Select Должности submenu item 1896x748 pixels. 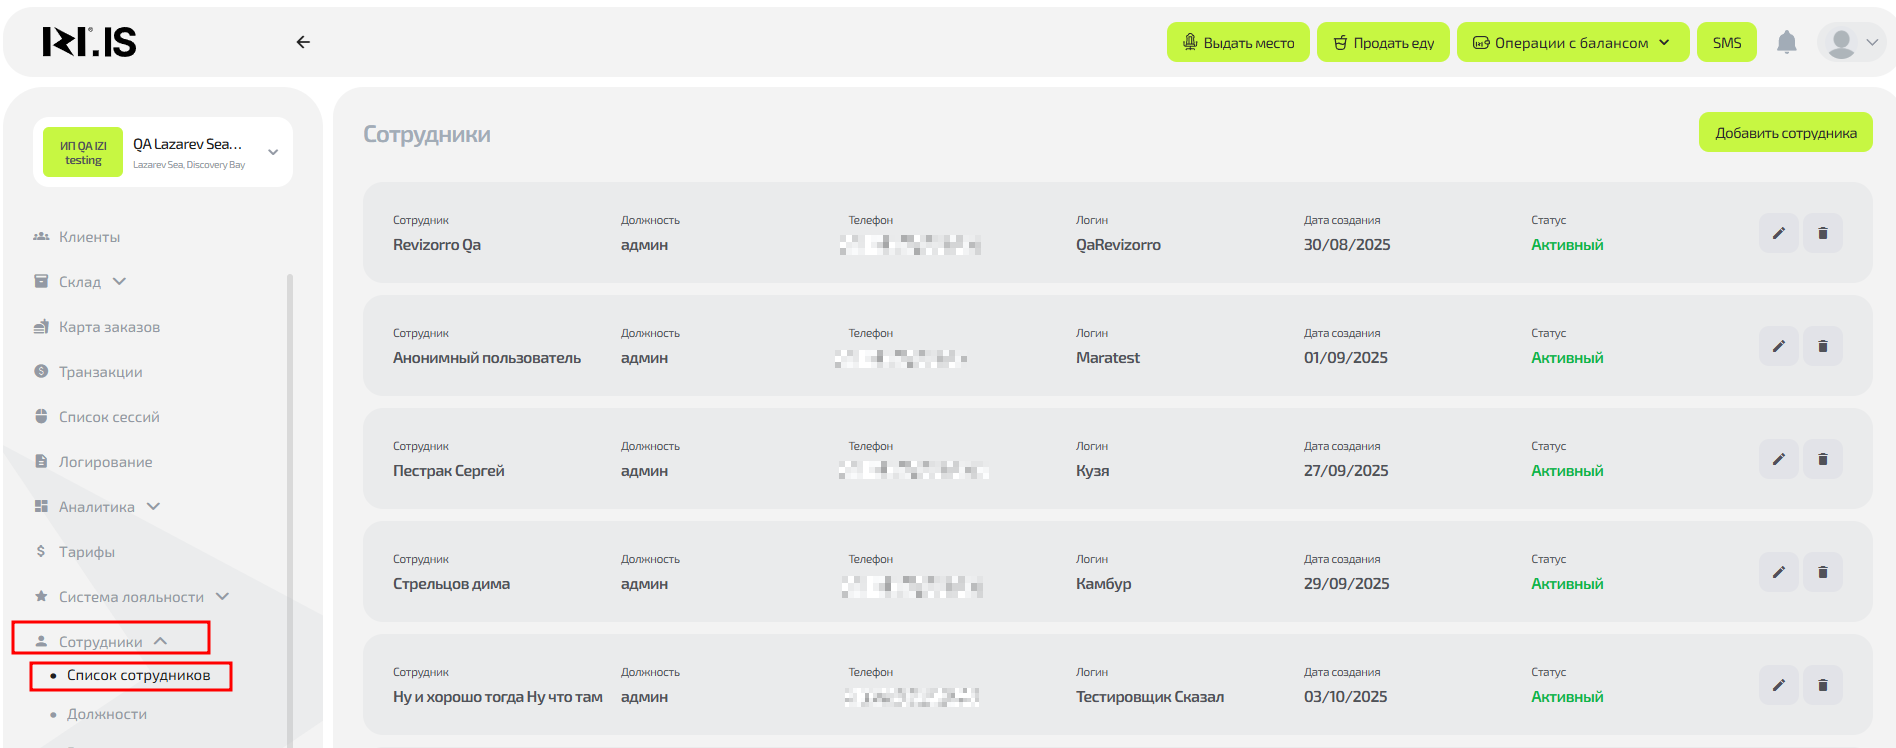tap(107, 714)
